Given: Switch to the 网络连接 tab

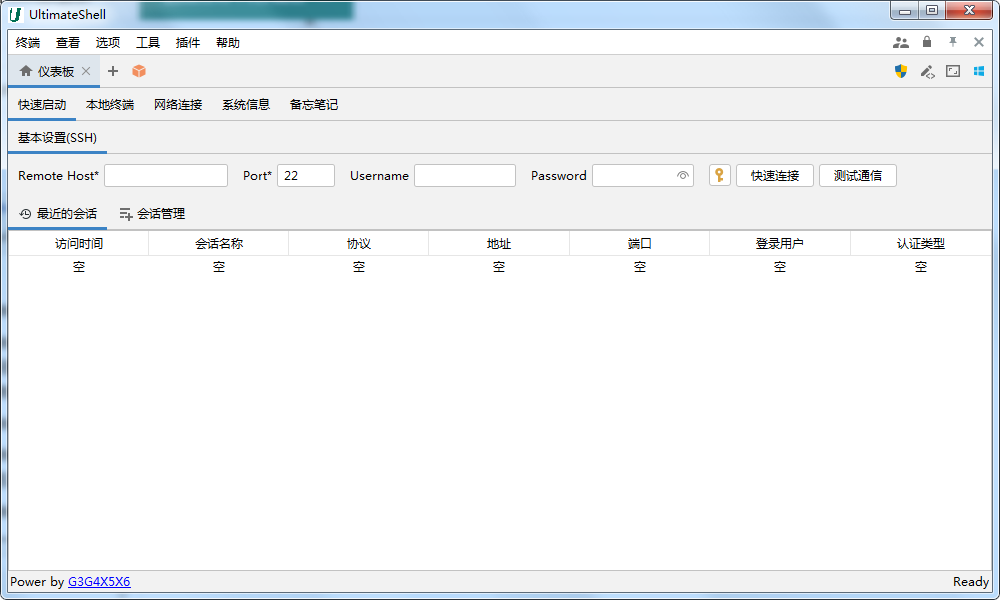Looking at the screenshot, I should point(177,104).
